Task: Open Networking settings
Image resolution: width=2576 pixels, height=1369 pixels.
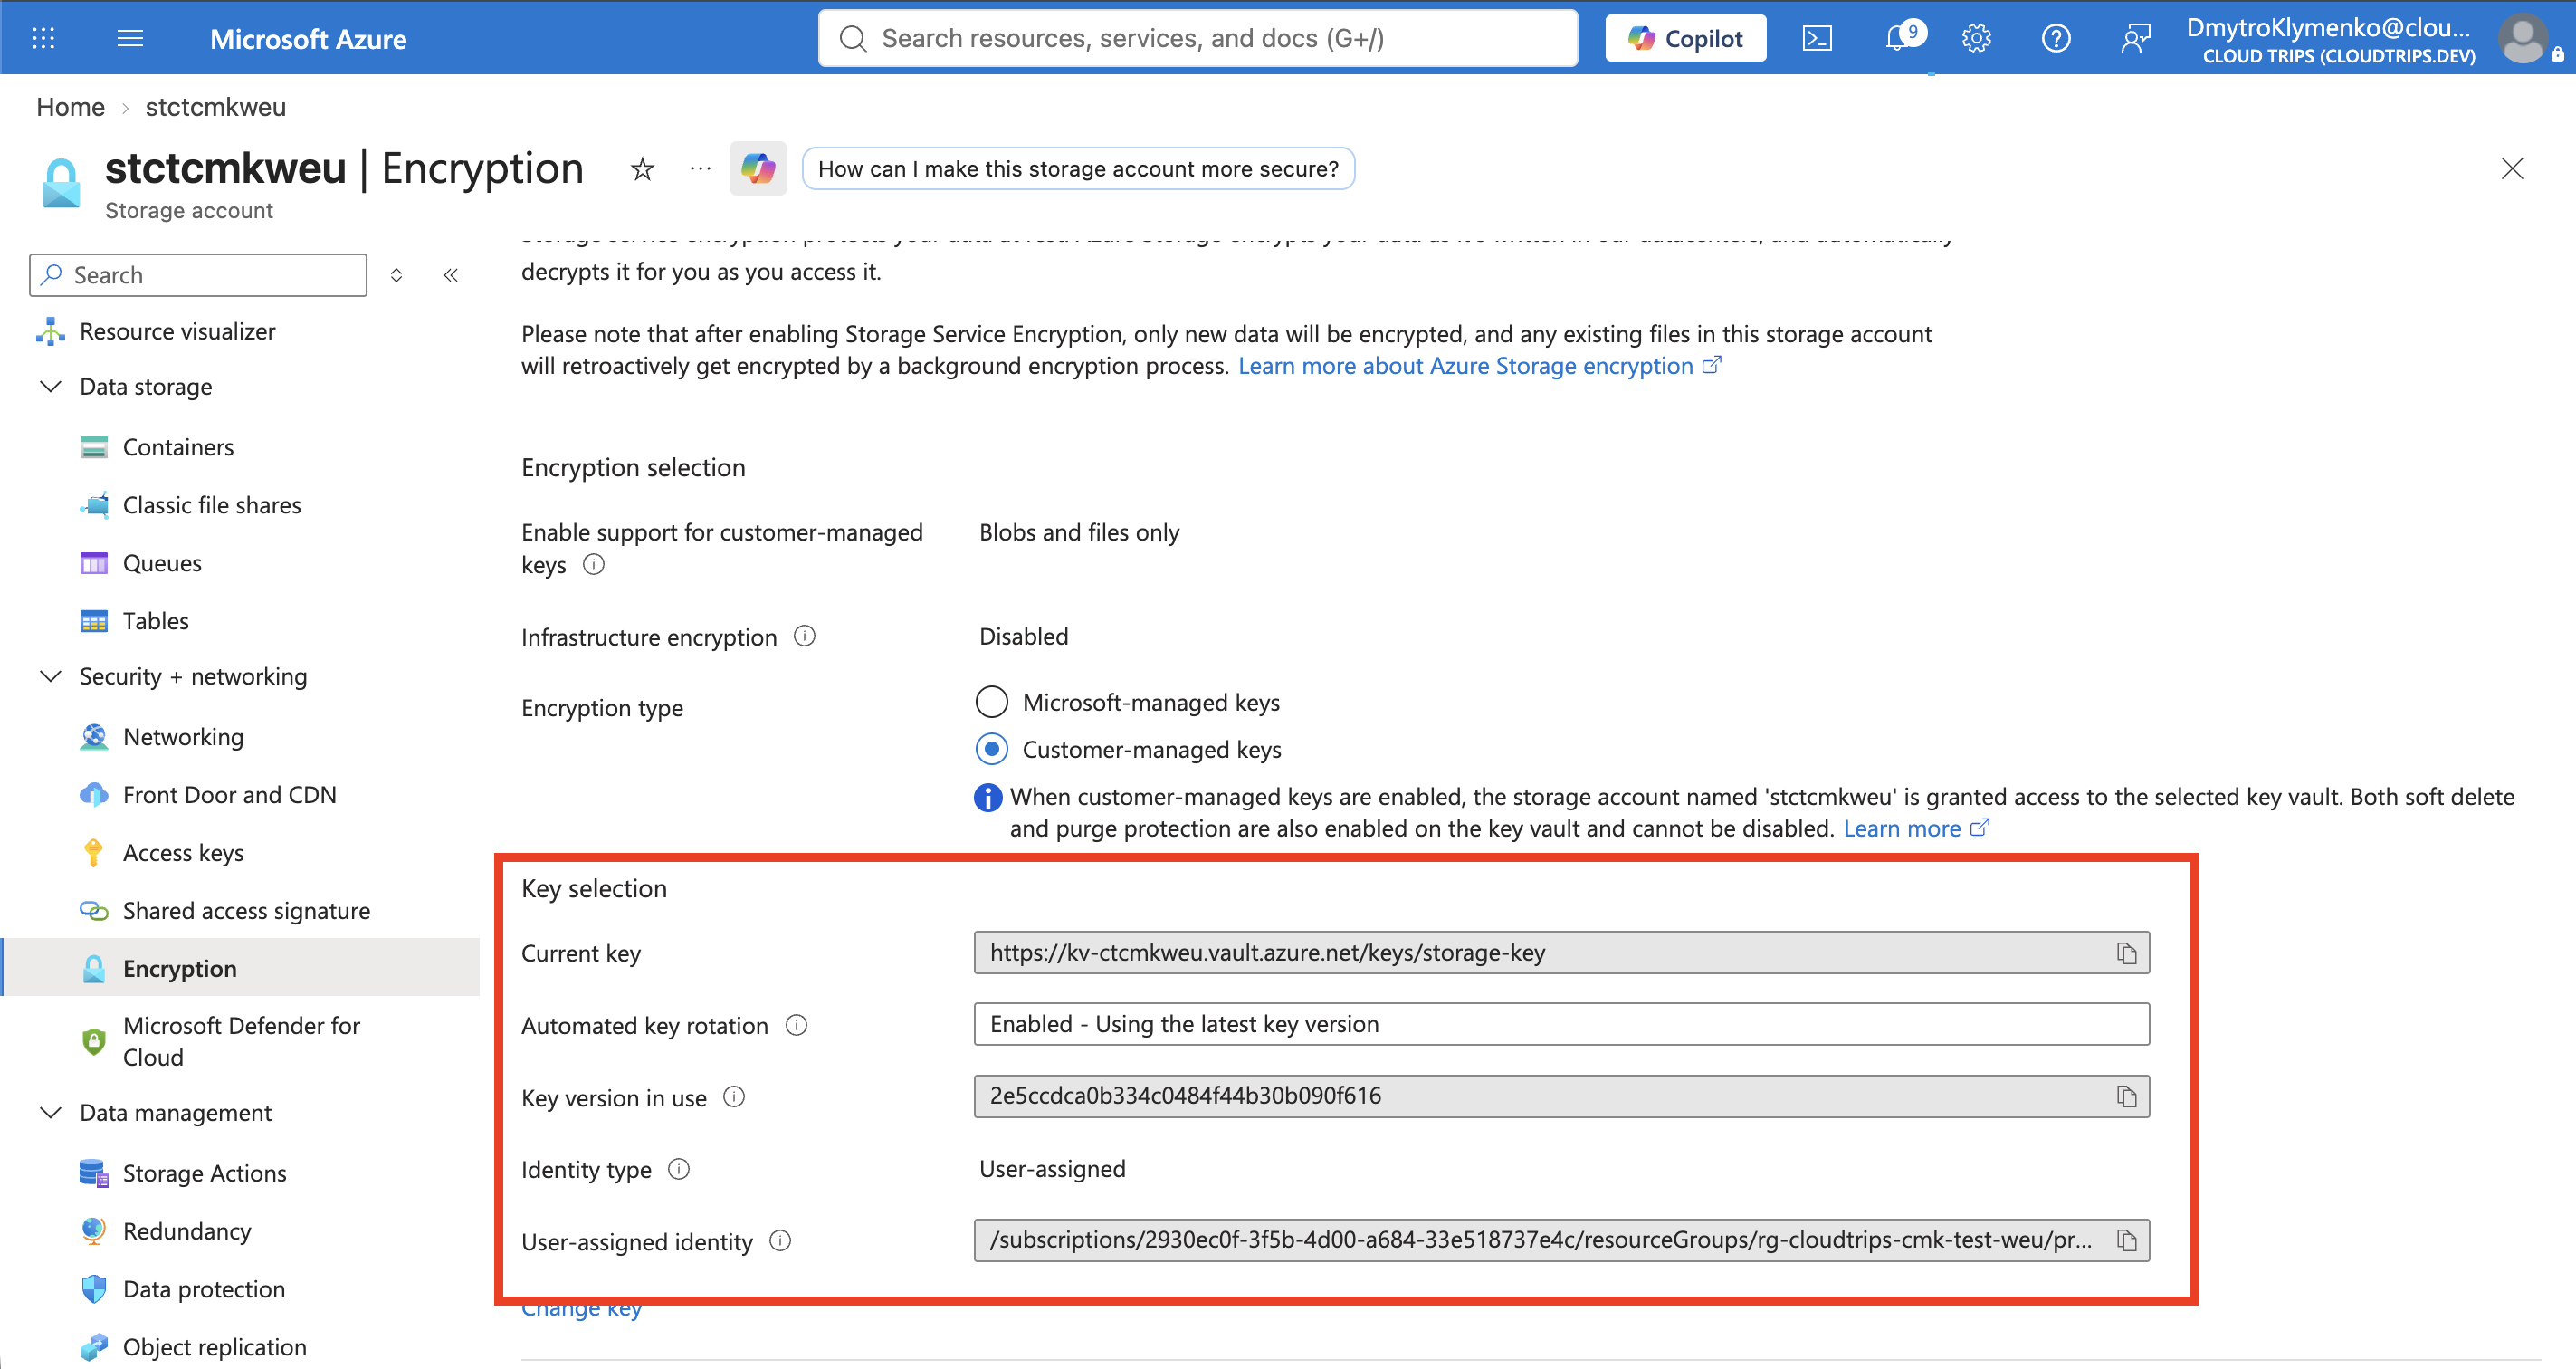Action: tap(183, 737)
